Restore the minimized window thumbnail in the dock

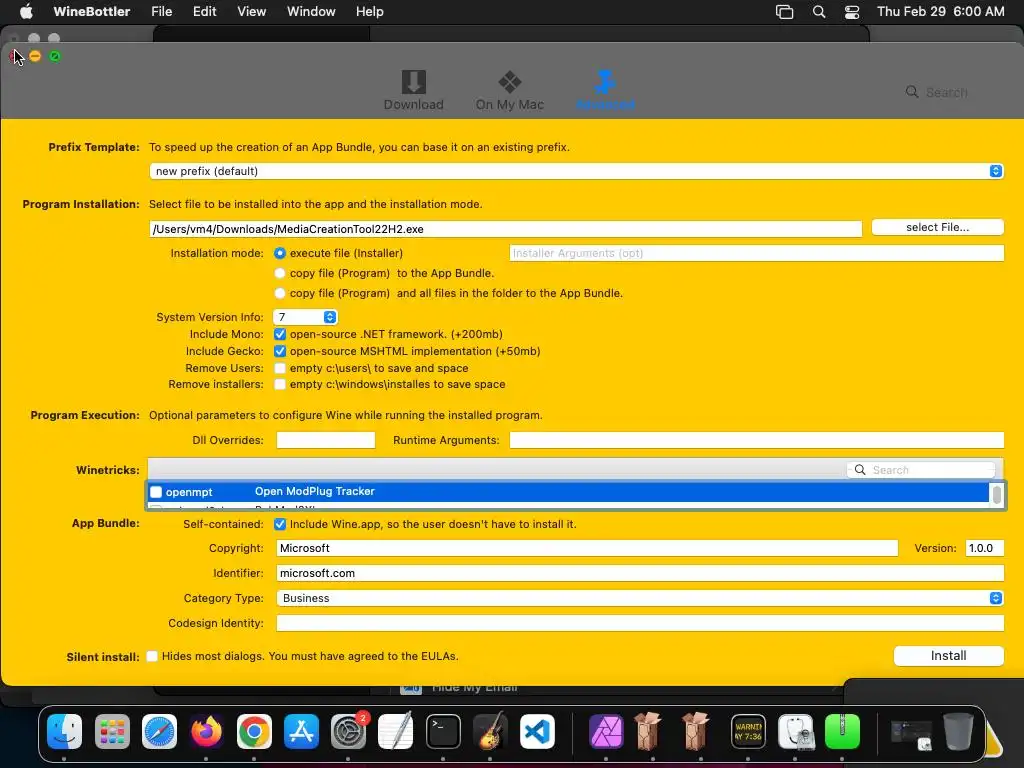pos(911,734)
